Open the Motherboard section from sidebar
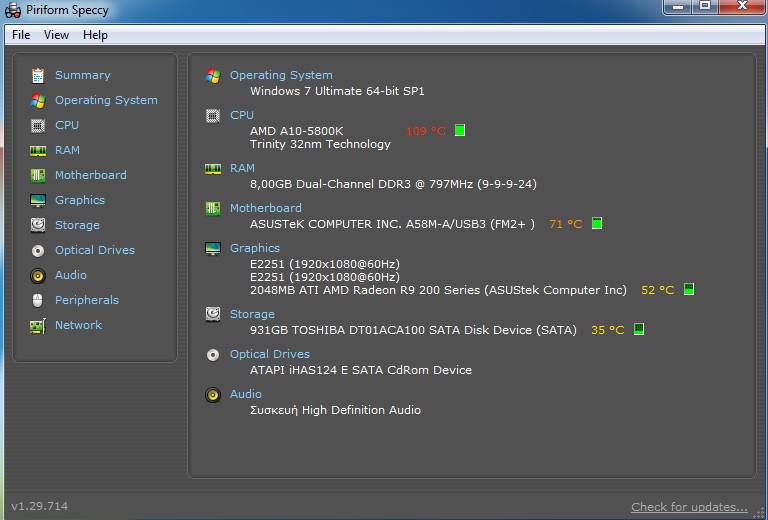 91,175
